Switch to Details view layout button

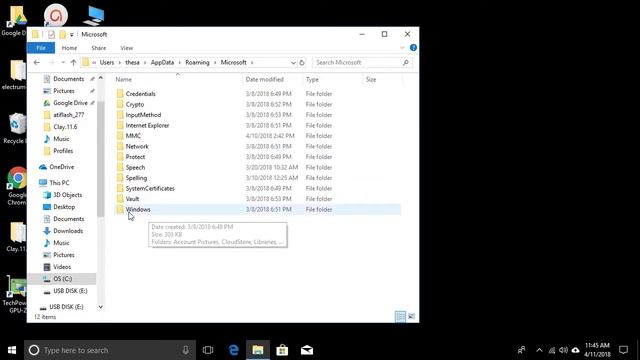click(x=400, y=316)
